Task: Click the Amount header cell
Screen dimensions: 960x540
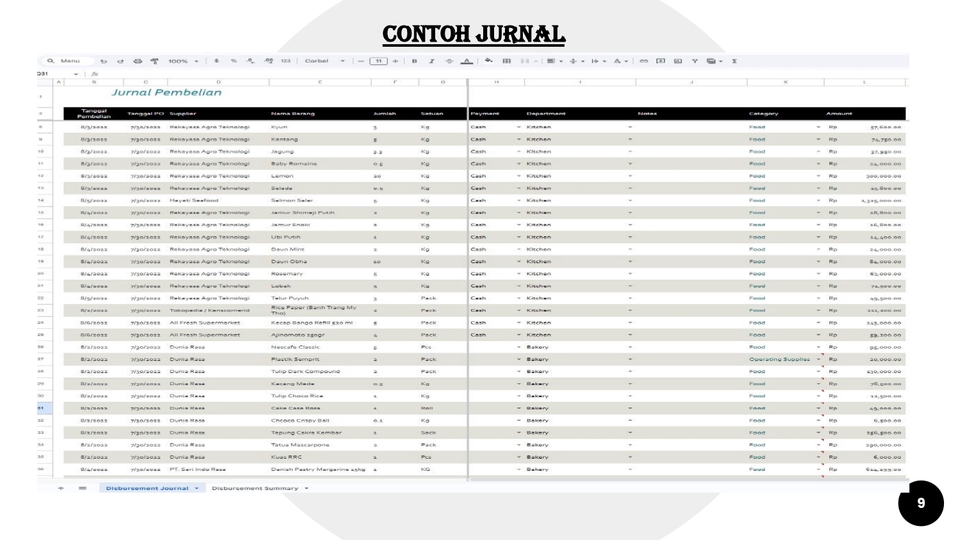Action: [864, 114]
